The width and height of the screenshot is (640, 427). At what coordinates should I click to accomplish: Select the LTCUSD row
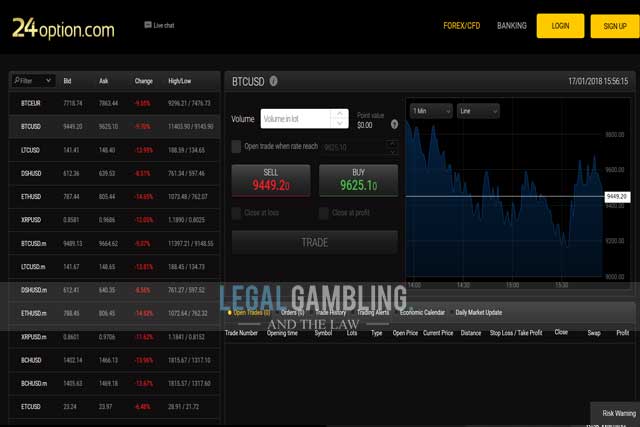tap(114, 150)
